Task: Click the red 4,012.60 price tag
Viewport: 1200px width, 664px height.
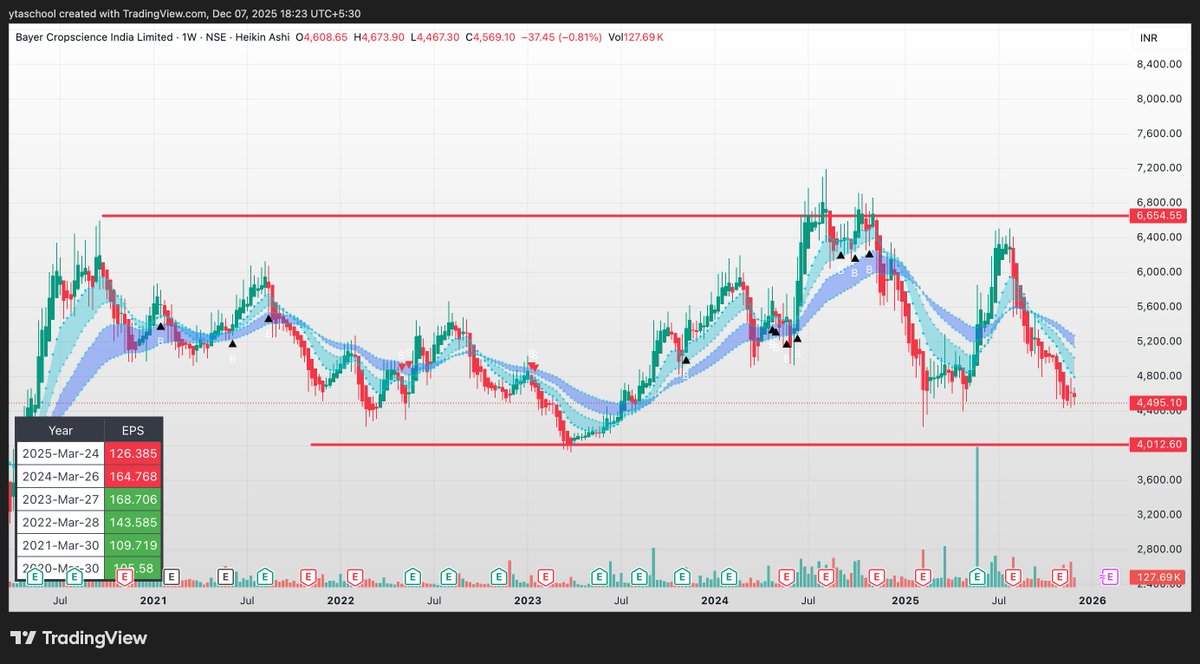Action: (x=1157, y=444)
